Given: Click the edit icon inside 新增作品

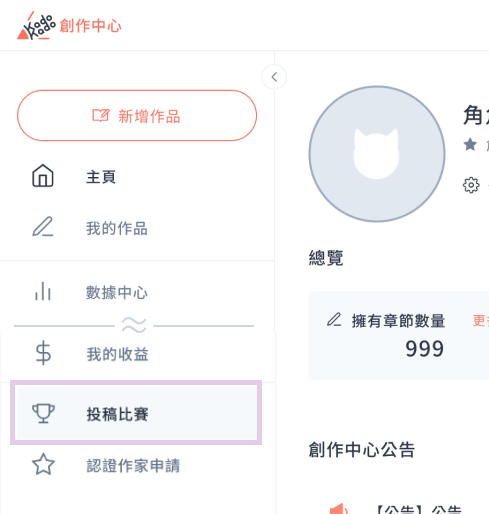Looking at the screenshot, I should pyautogui.click(x=101, y=115).
